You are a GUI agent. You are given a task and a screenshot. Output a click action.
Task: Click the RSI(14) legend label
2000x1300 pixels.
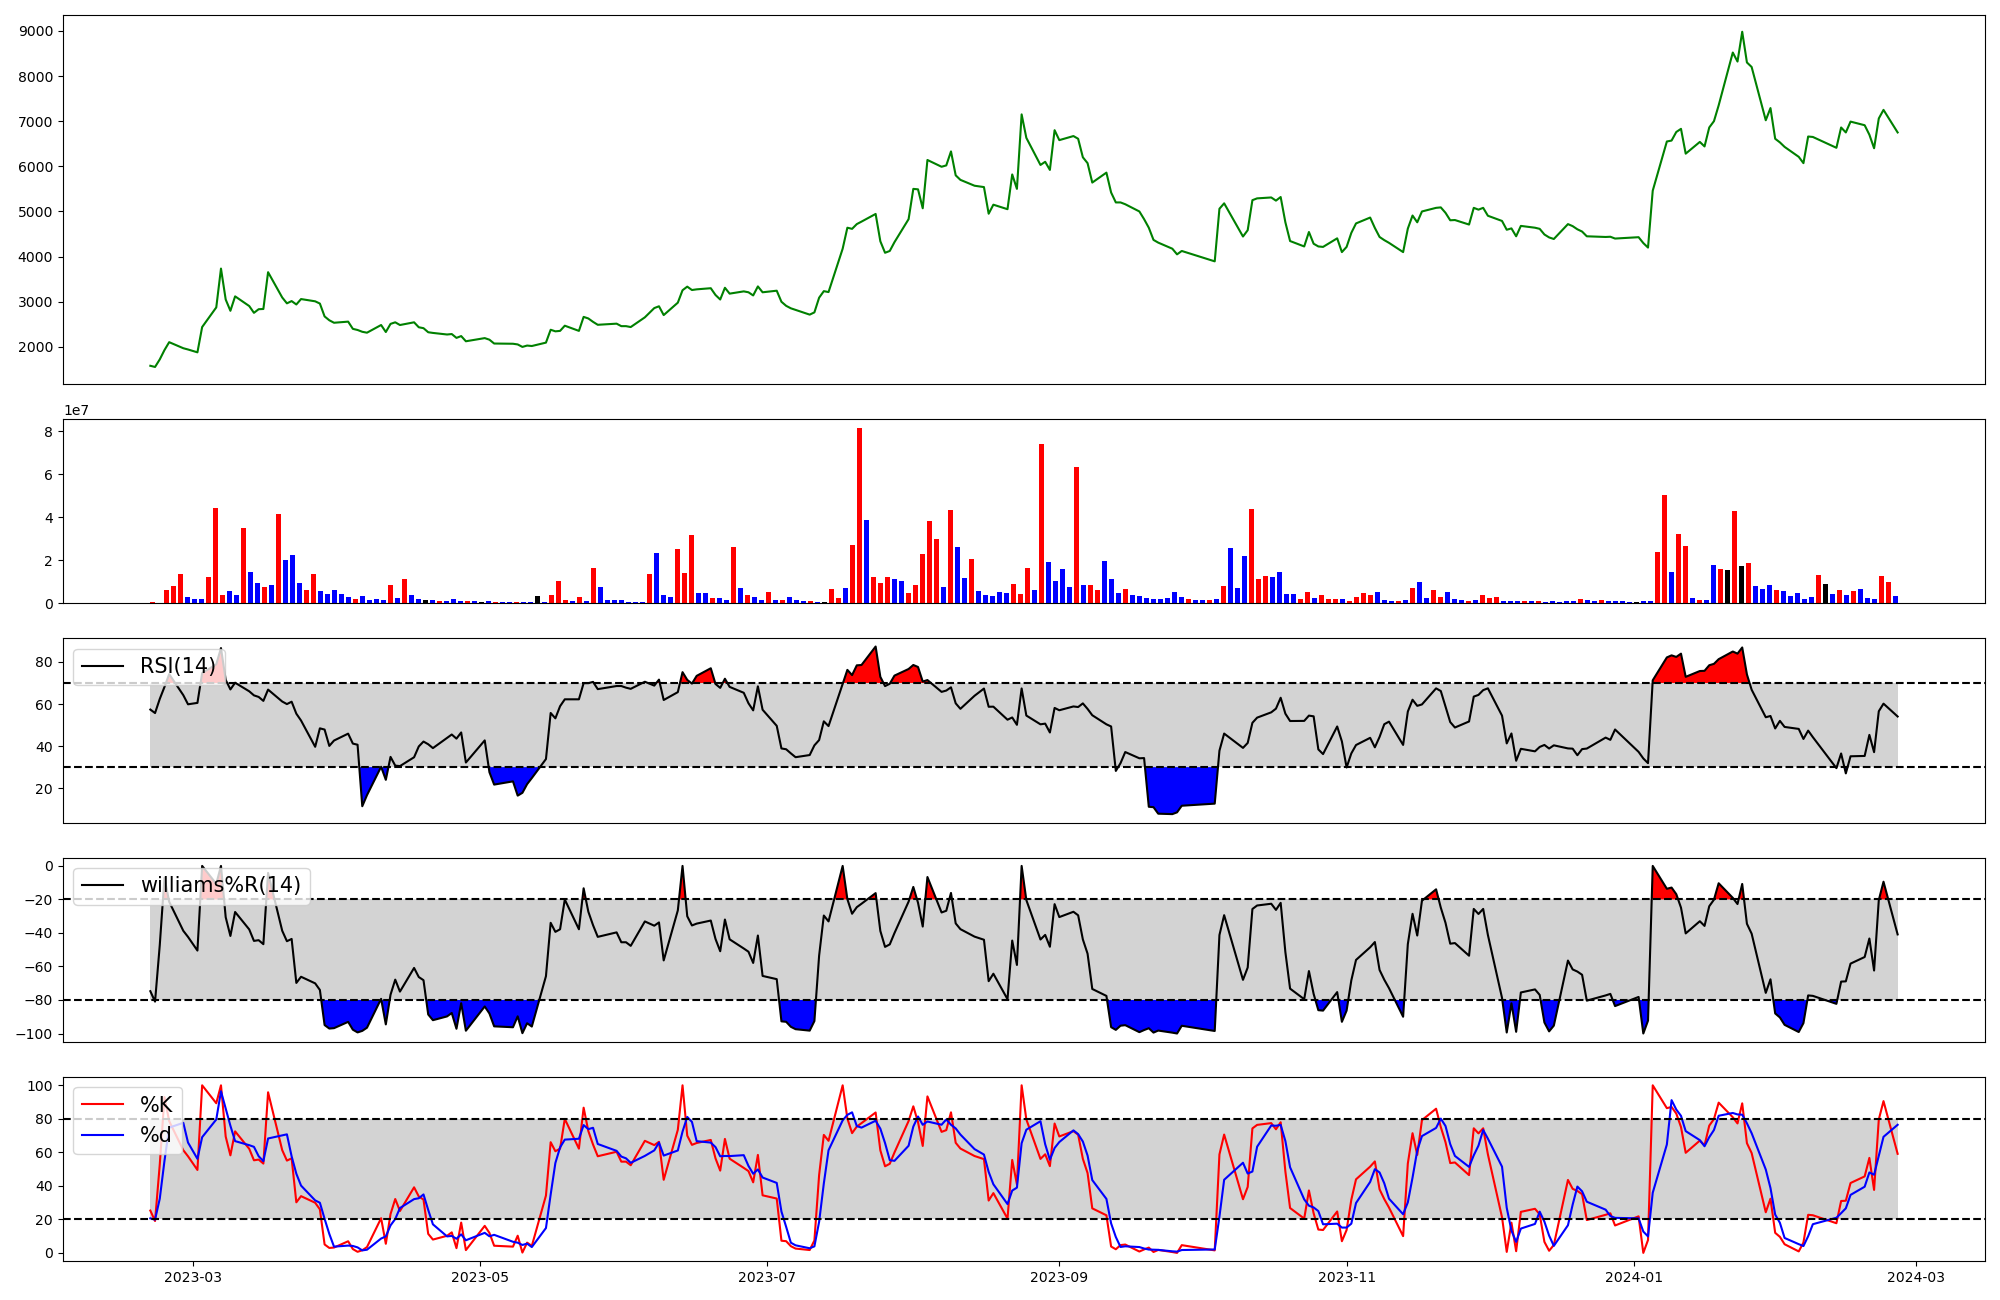pos(177,666)
